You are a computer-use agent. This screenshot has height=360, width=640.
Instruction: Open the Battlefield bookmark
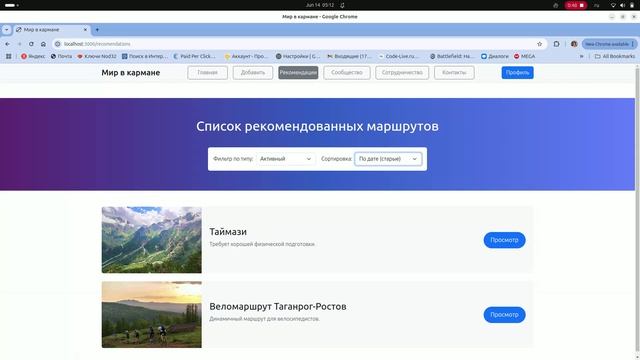[x=452, y=56]
